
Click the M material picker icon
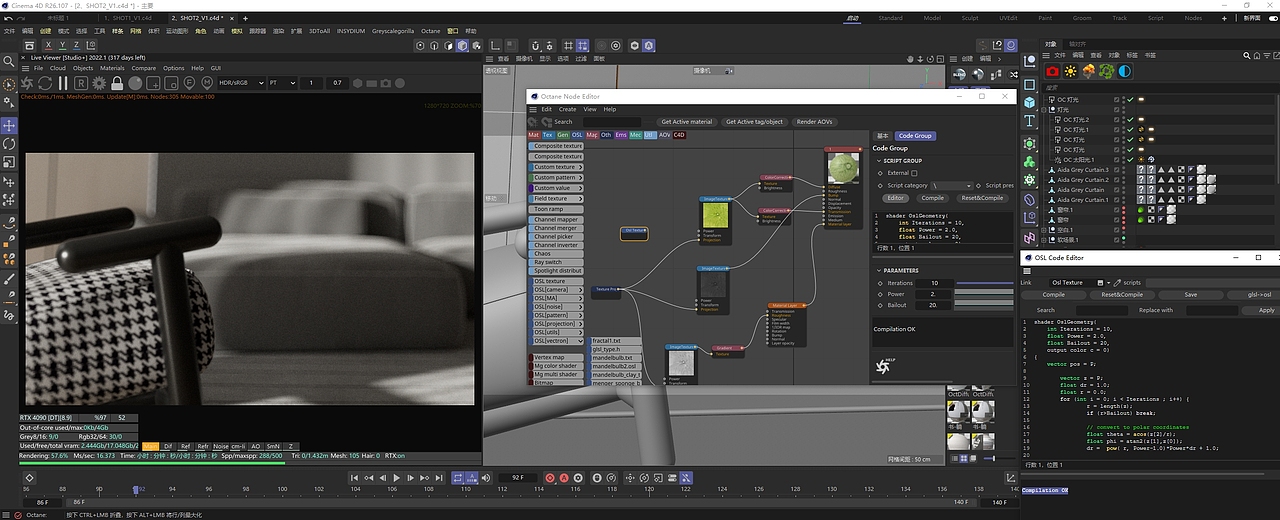pos(207,83)
